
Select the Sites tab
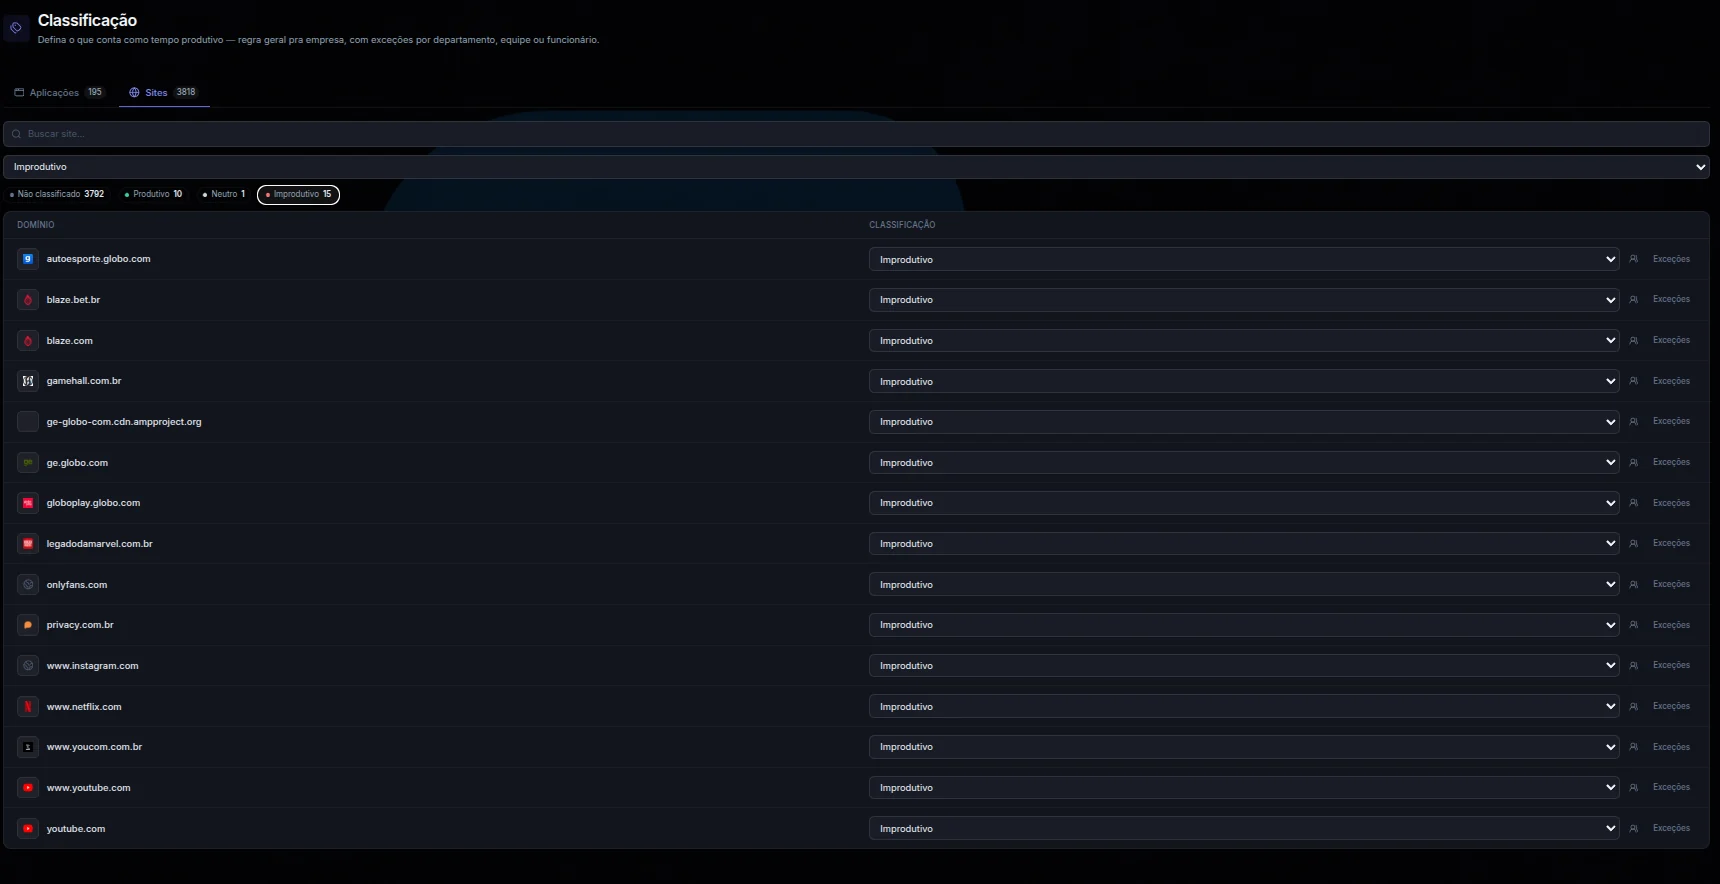[164, 92]
